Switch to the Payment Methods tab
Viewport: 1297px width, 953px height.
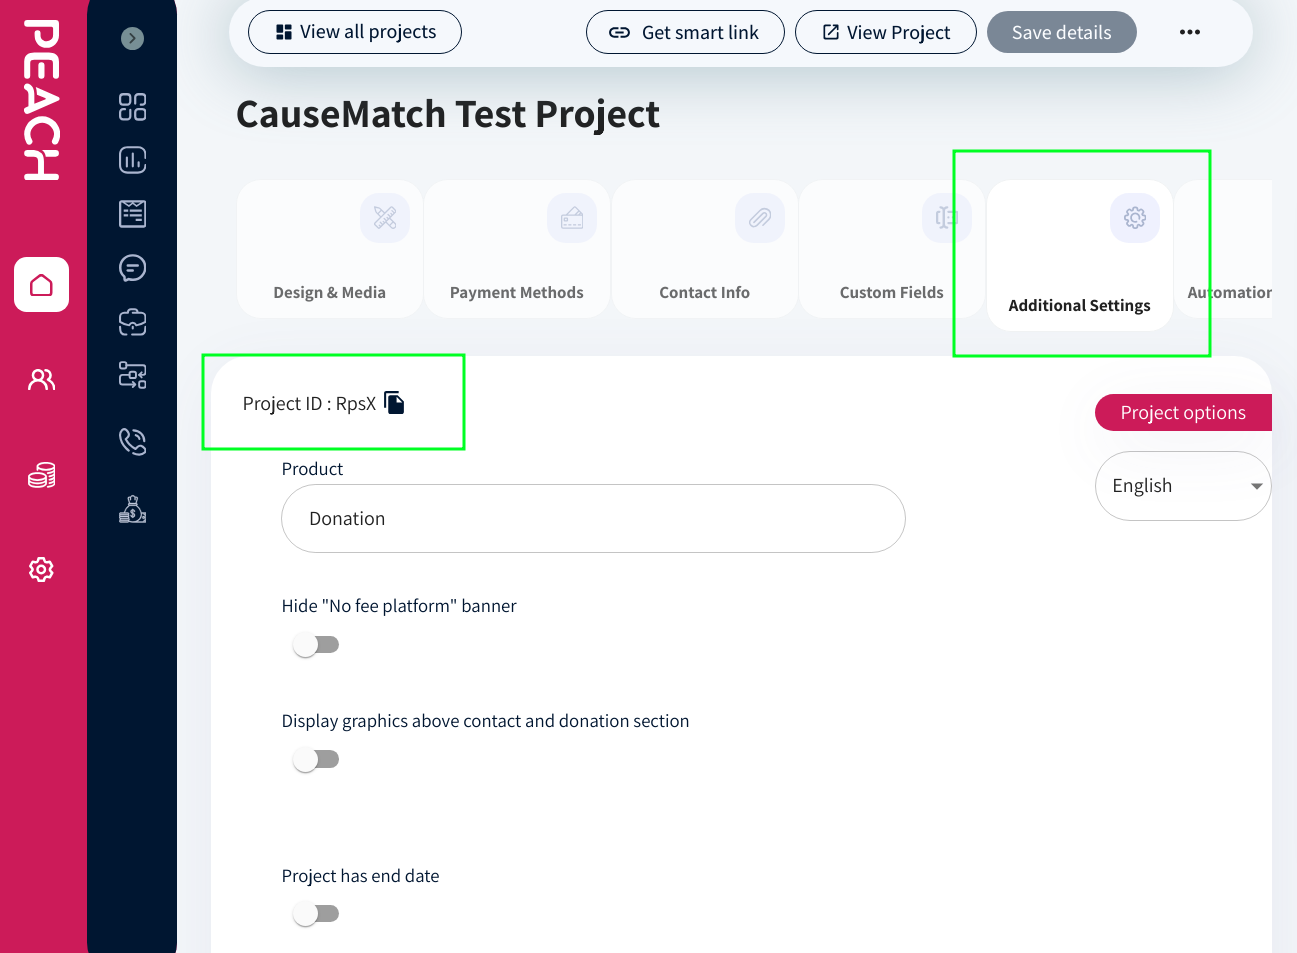point(516,250)
